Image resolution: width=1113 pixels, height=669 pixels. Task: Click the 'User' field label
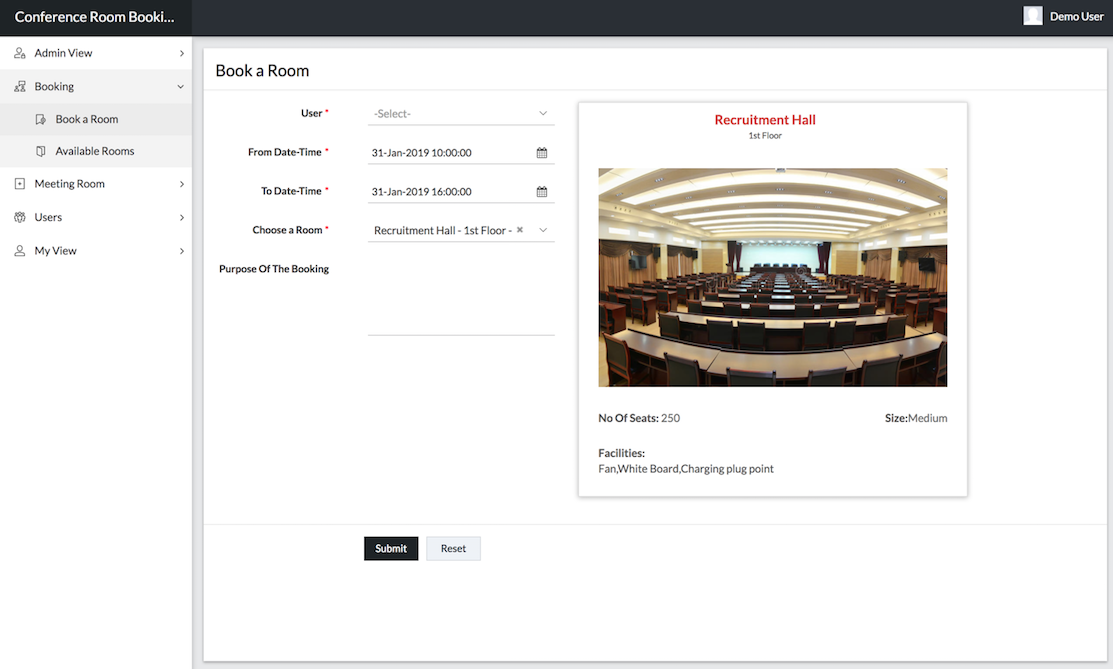click(312, 113)
